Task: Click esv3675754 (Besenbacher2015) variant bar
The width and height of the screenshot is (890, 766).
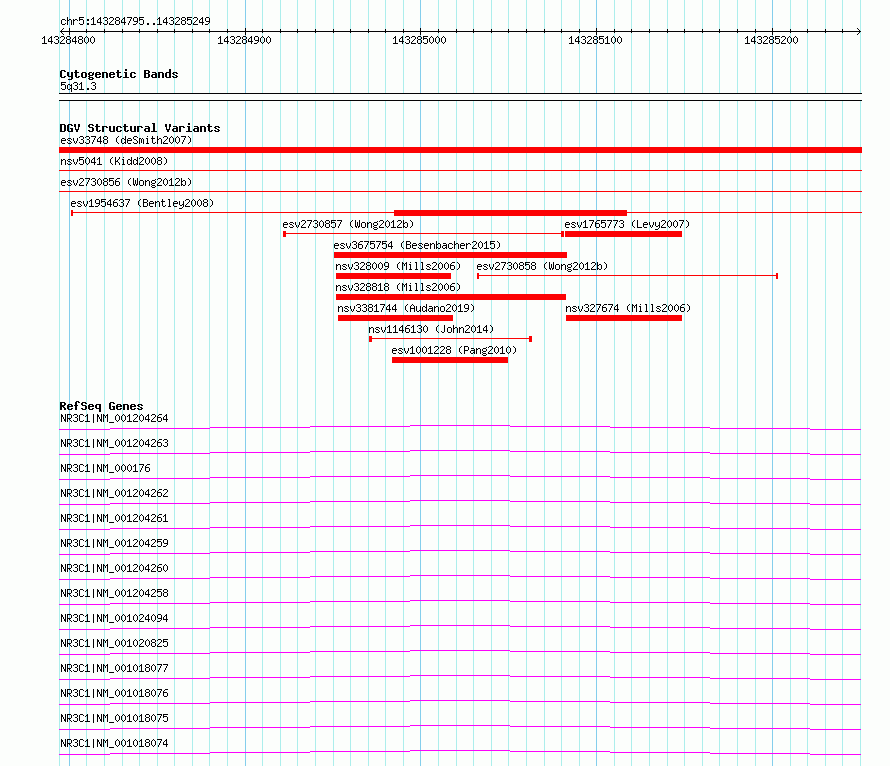Action: pos(450,255)
